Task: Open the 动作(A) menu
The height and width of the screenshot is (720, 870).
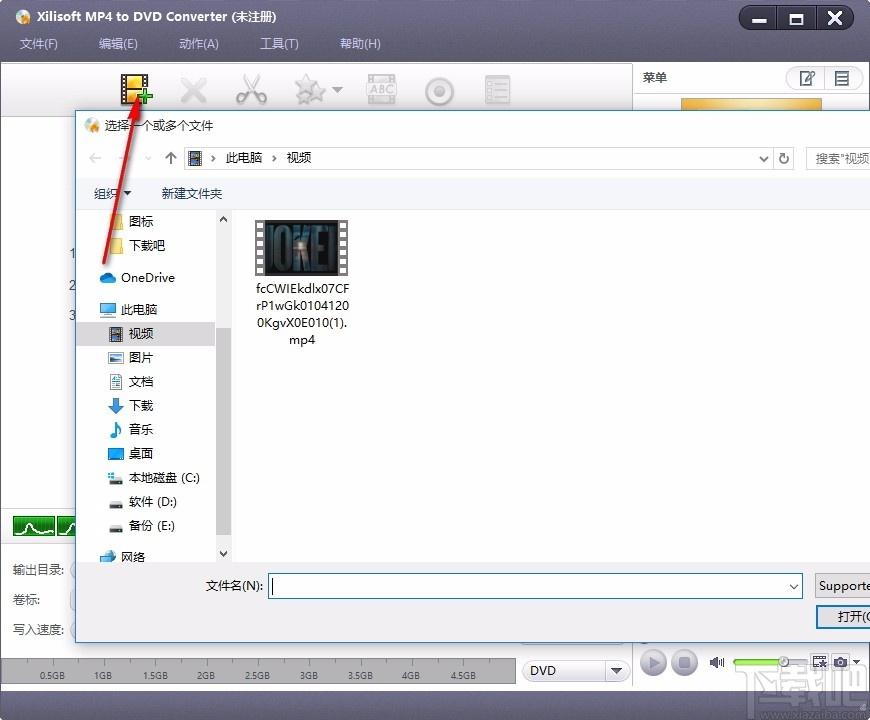Action: (199, 43)
